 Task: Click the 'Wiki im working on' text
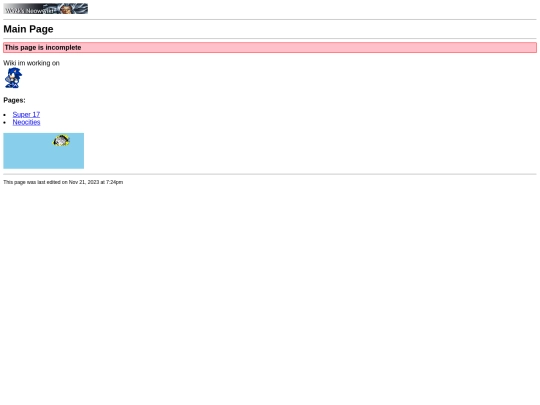(x=31, y=63)
